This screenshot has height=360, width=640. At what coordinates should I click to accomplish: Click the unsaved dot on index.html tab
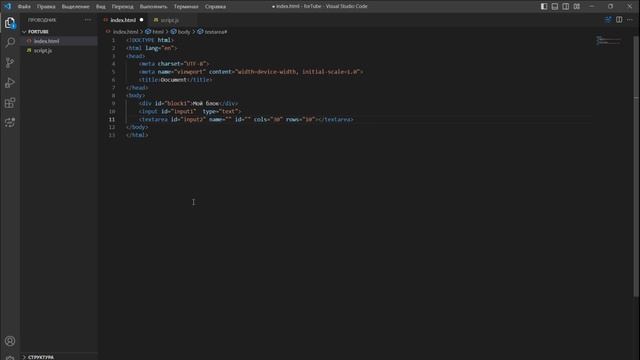[142, 20]
